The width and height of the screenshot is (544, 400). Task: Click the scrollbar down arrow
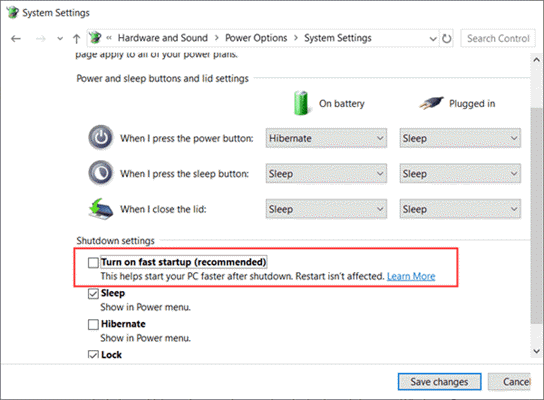tap(536, 351)
